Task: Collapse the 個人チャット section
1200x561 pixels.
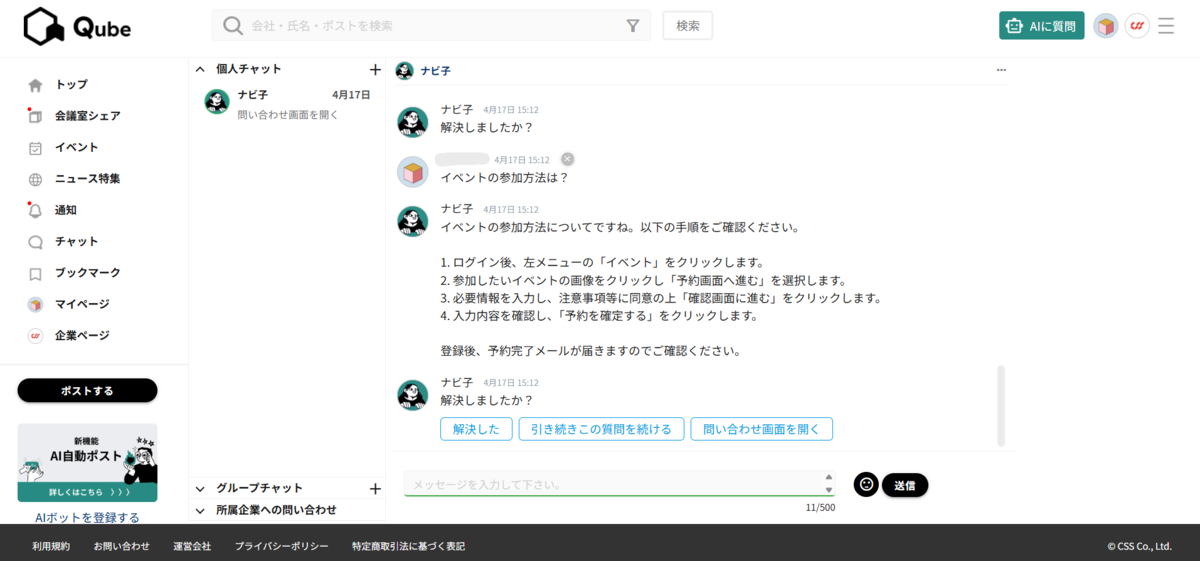Action: (200, 69)
